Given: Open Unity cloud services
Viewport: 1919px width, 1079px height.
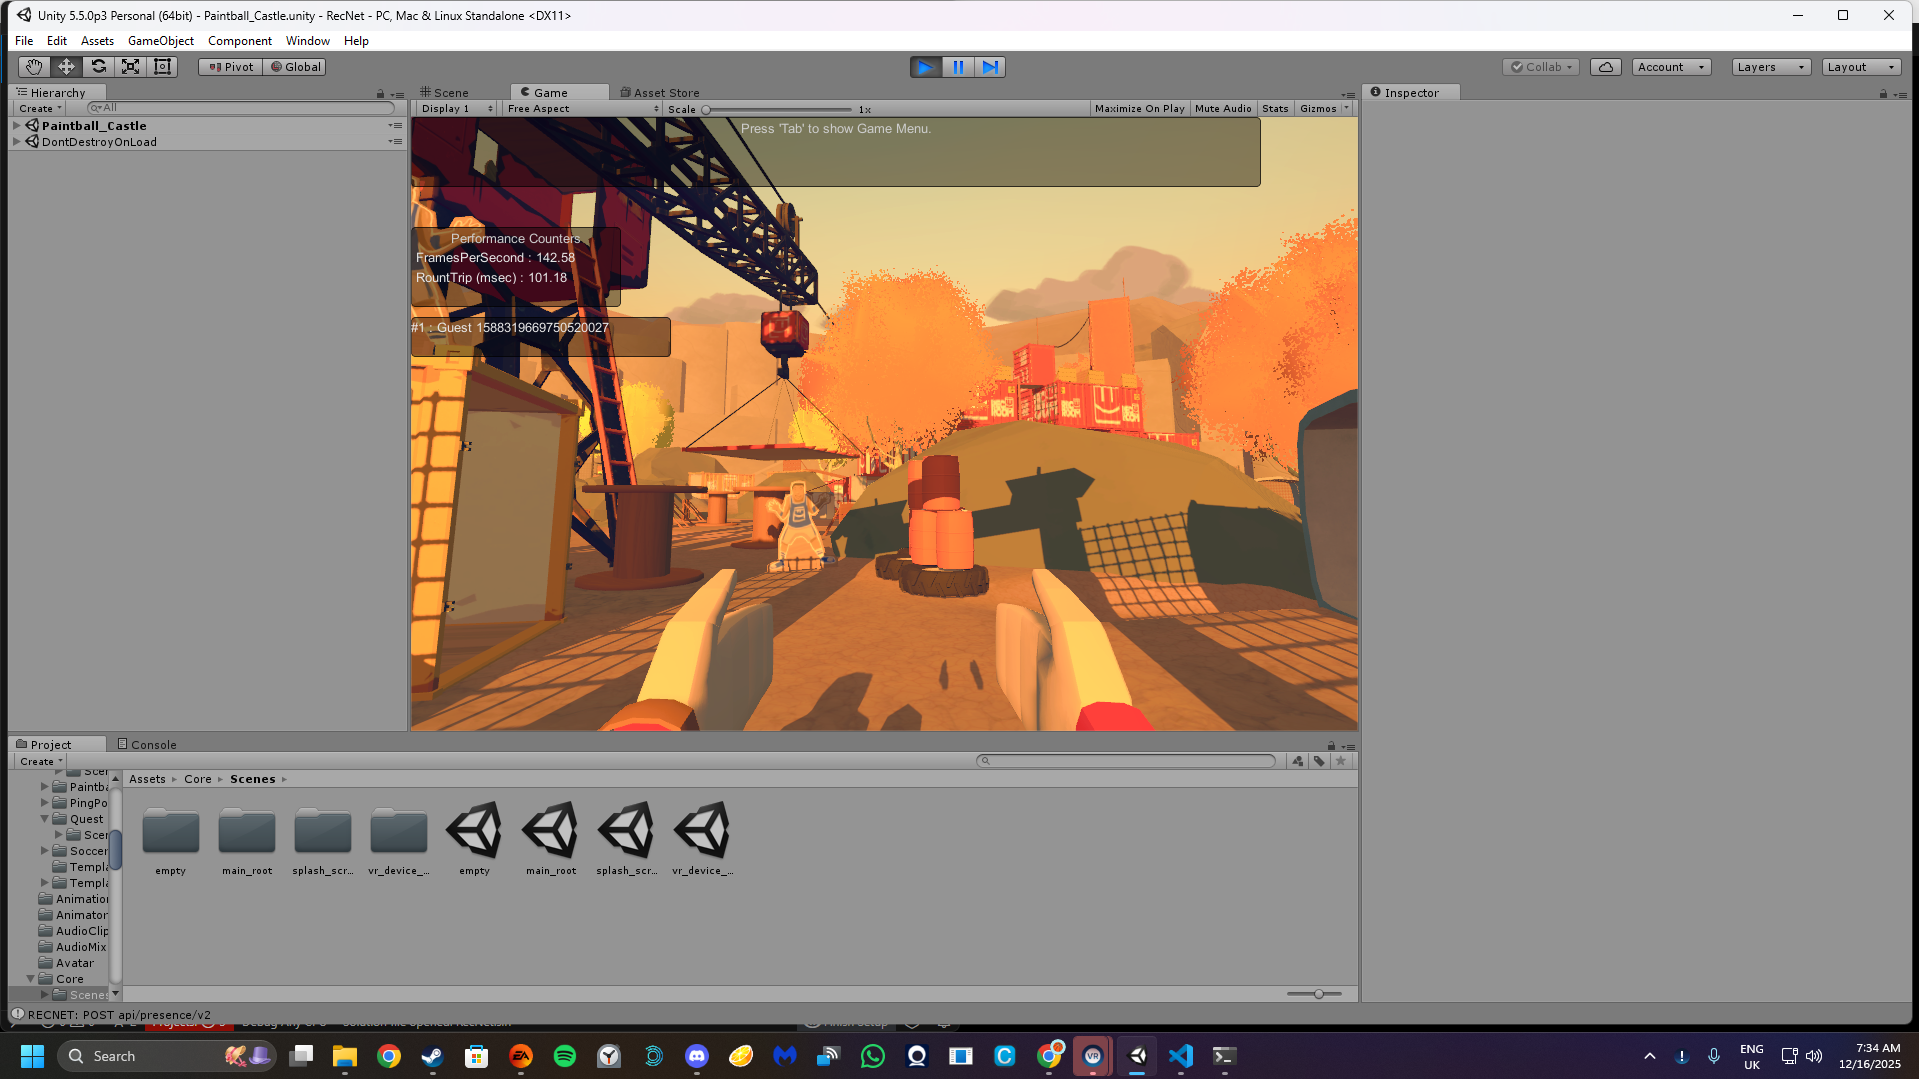Looking at the screenshot, I should 1606,67.
